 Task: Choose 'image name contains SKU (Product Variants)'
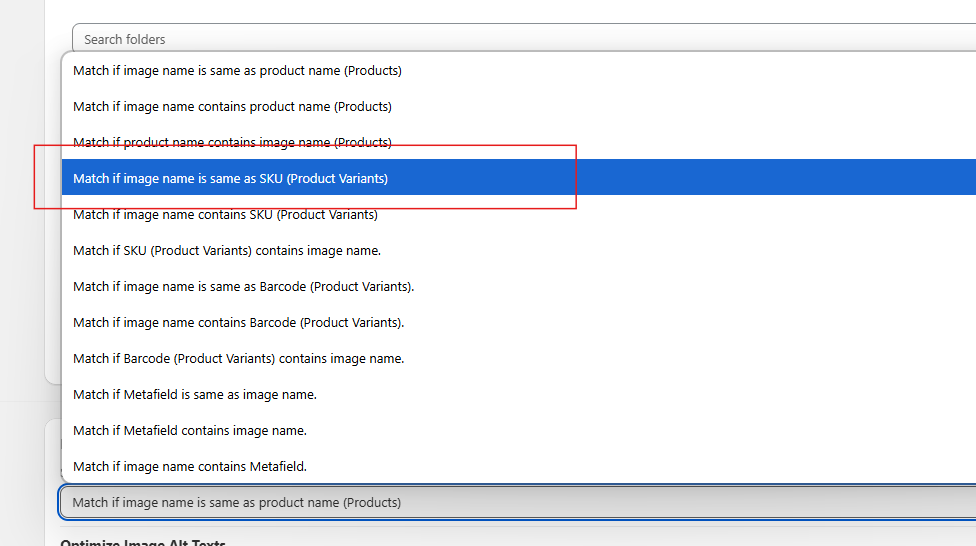click(x=225, y=215)
